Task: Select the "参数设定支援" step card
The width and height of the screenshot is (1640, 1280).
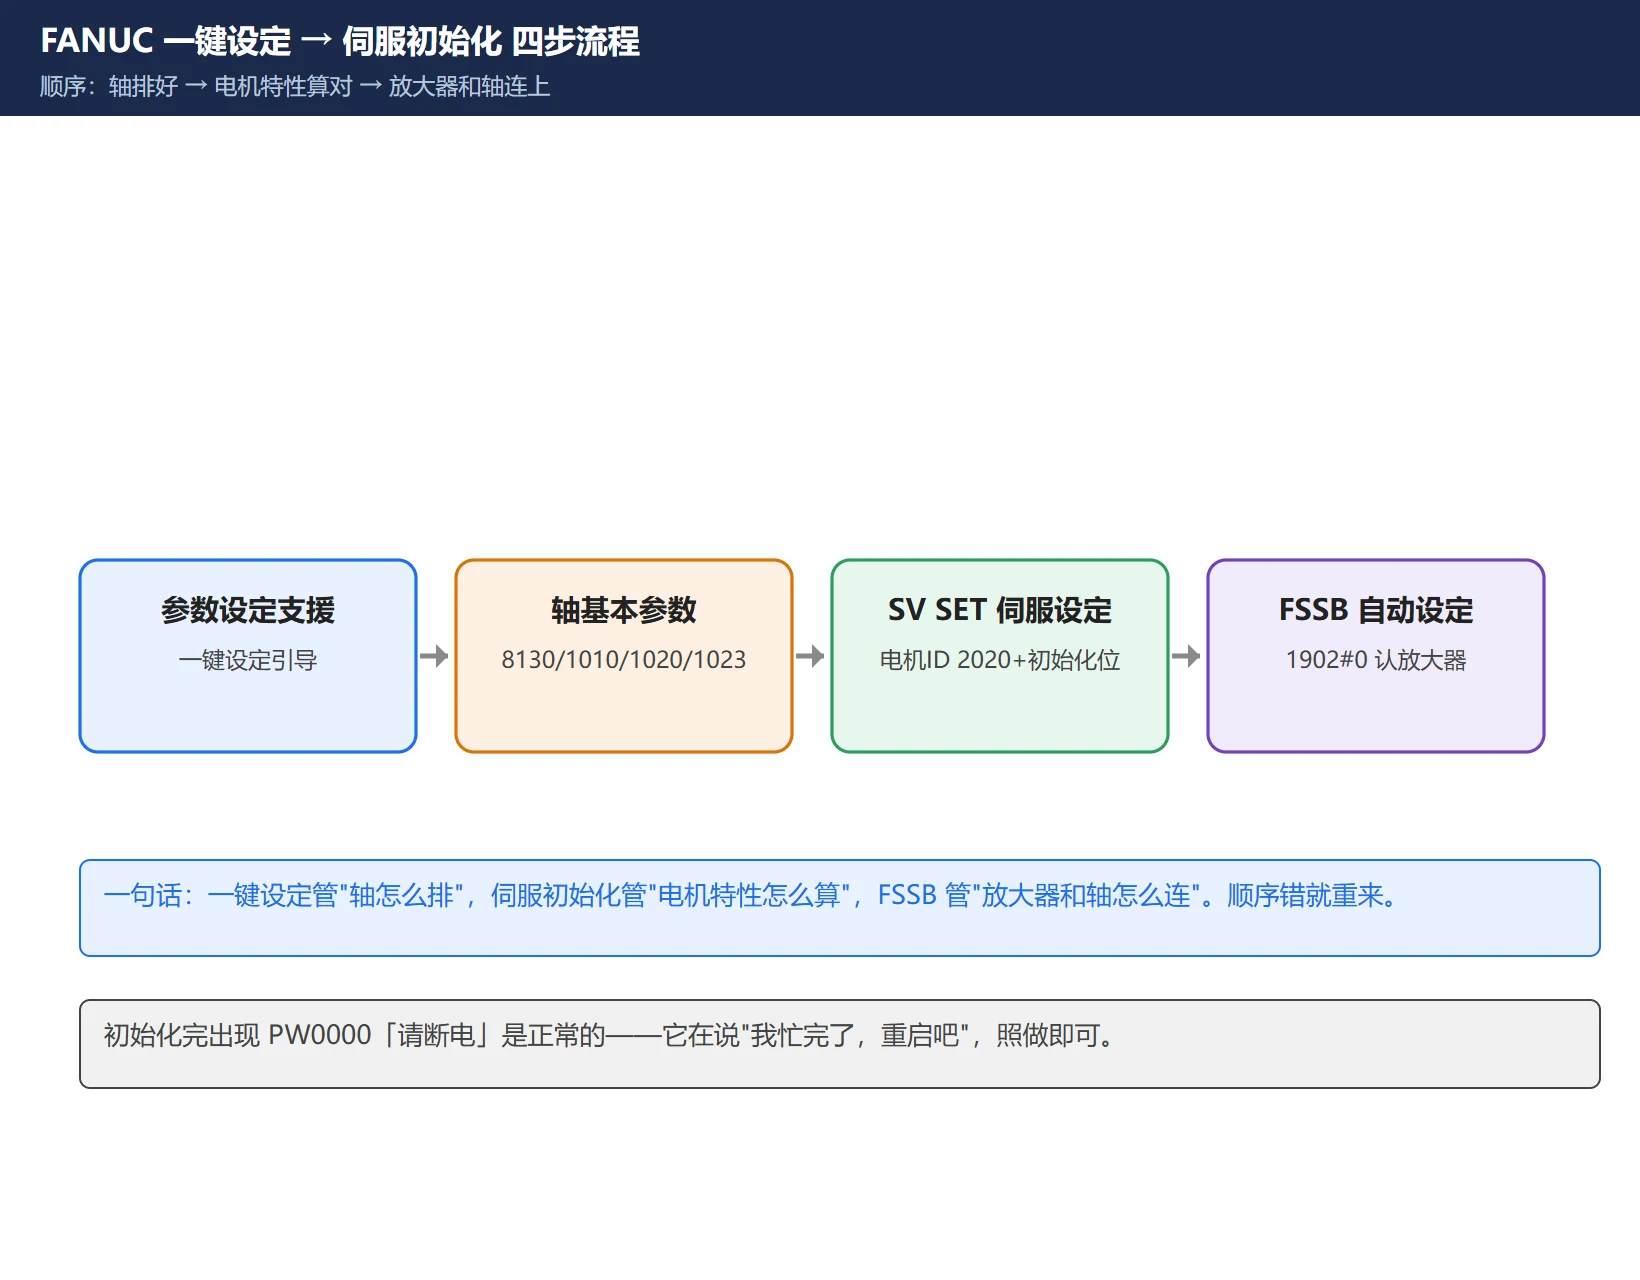Action: tap(248, 656)
